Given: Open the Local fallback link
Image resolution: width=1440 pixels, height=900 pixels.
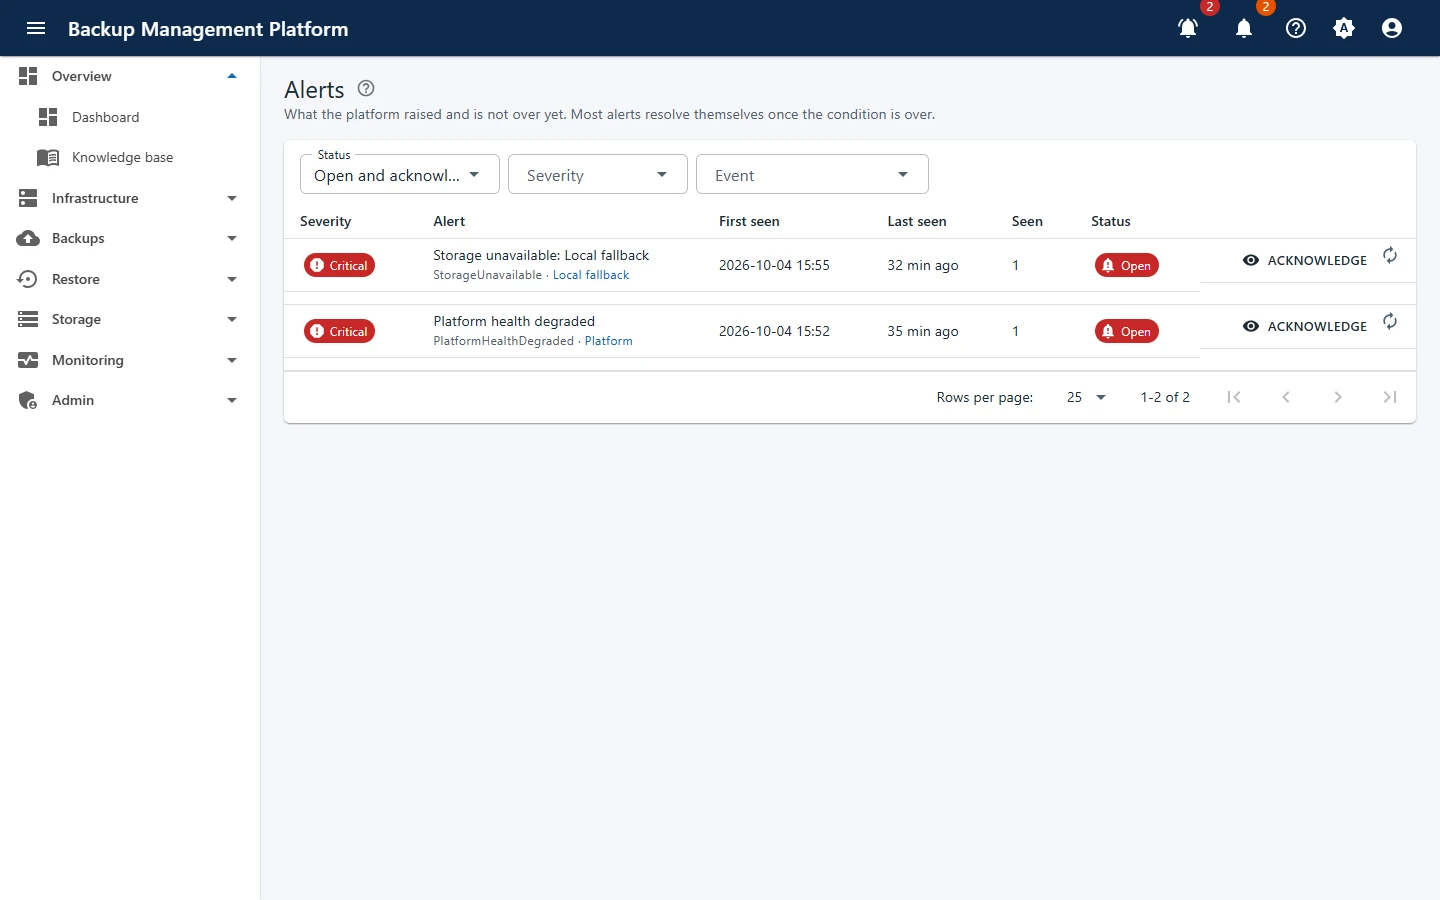Looking at the screenshot, I should pos(591,275).
